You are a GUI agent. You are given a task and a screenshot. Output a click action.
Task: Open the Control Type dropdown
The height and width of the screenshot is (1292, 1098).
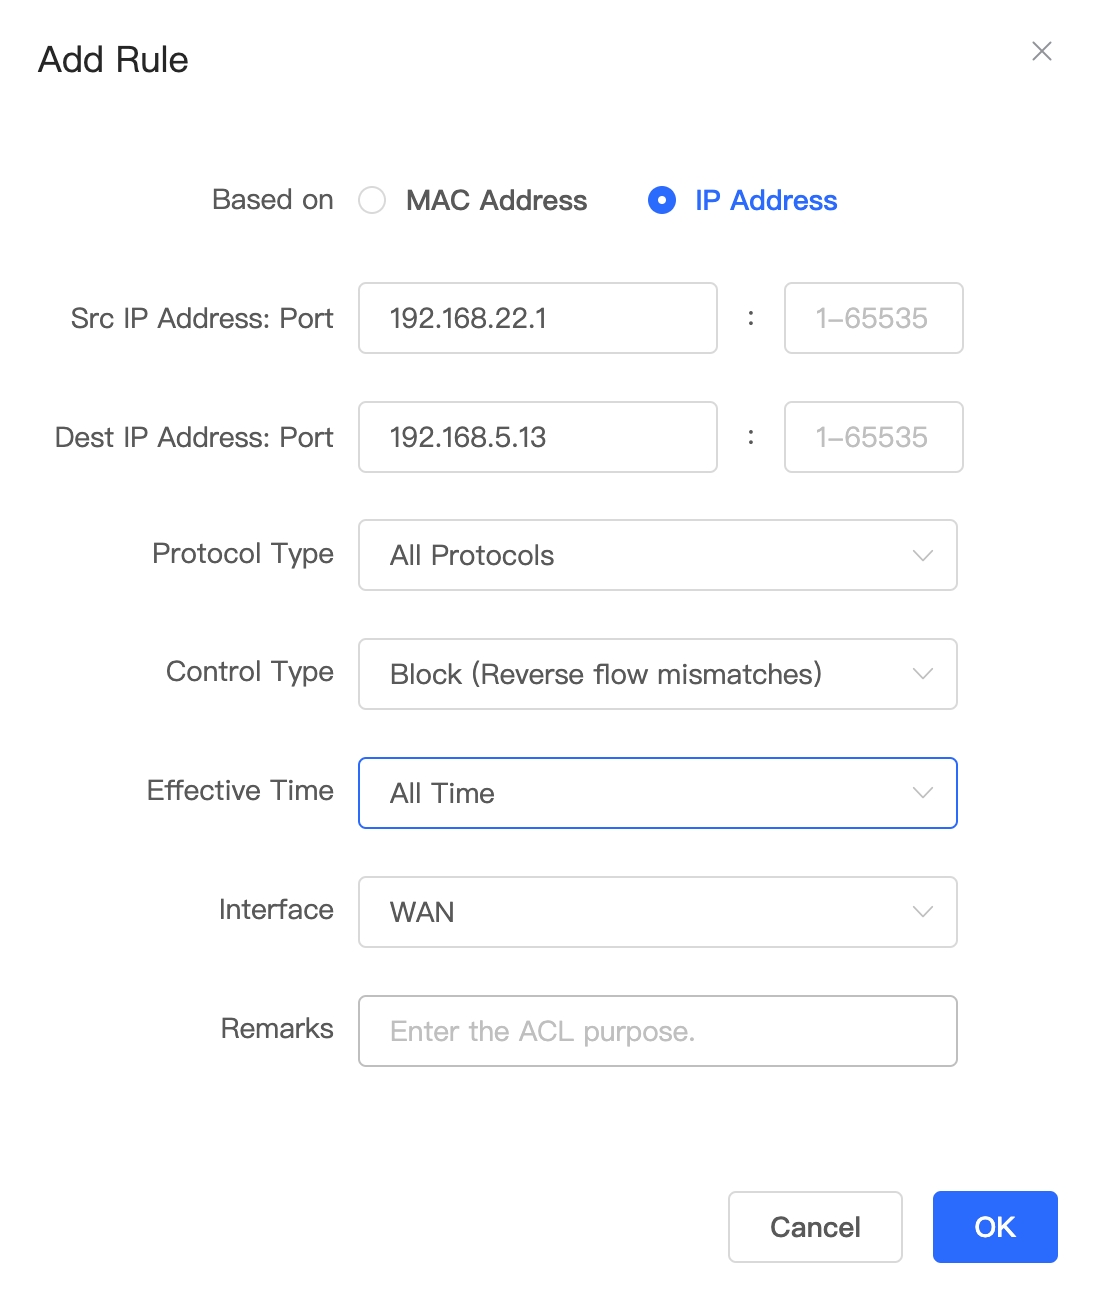(x=658, y=674)
